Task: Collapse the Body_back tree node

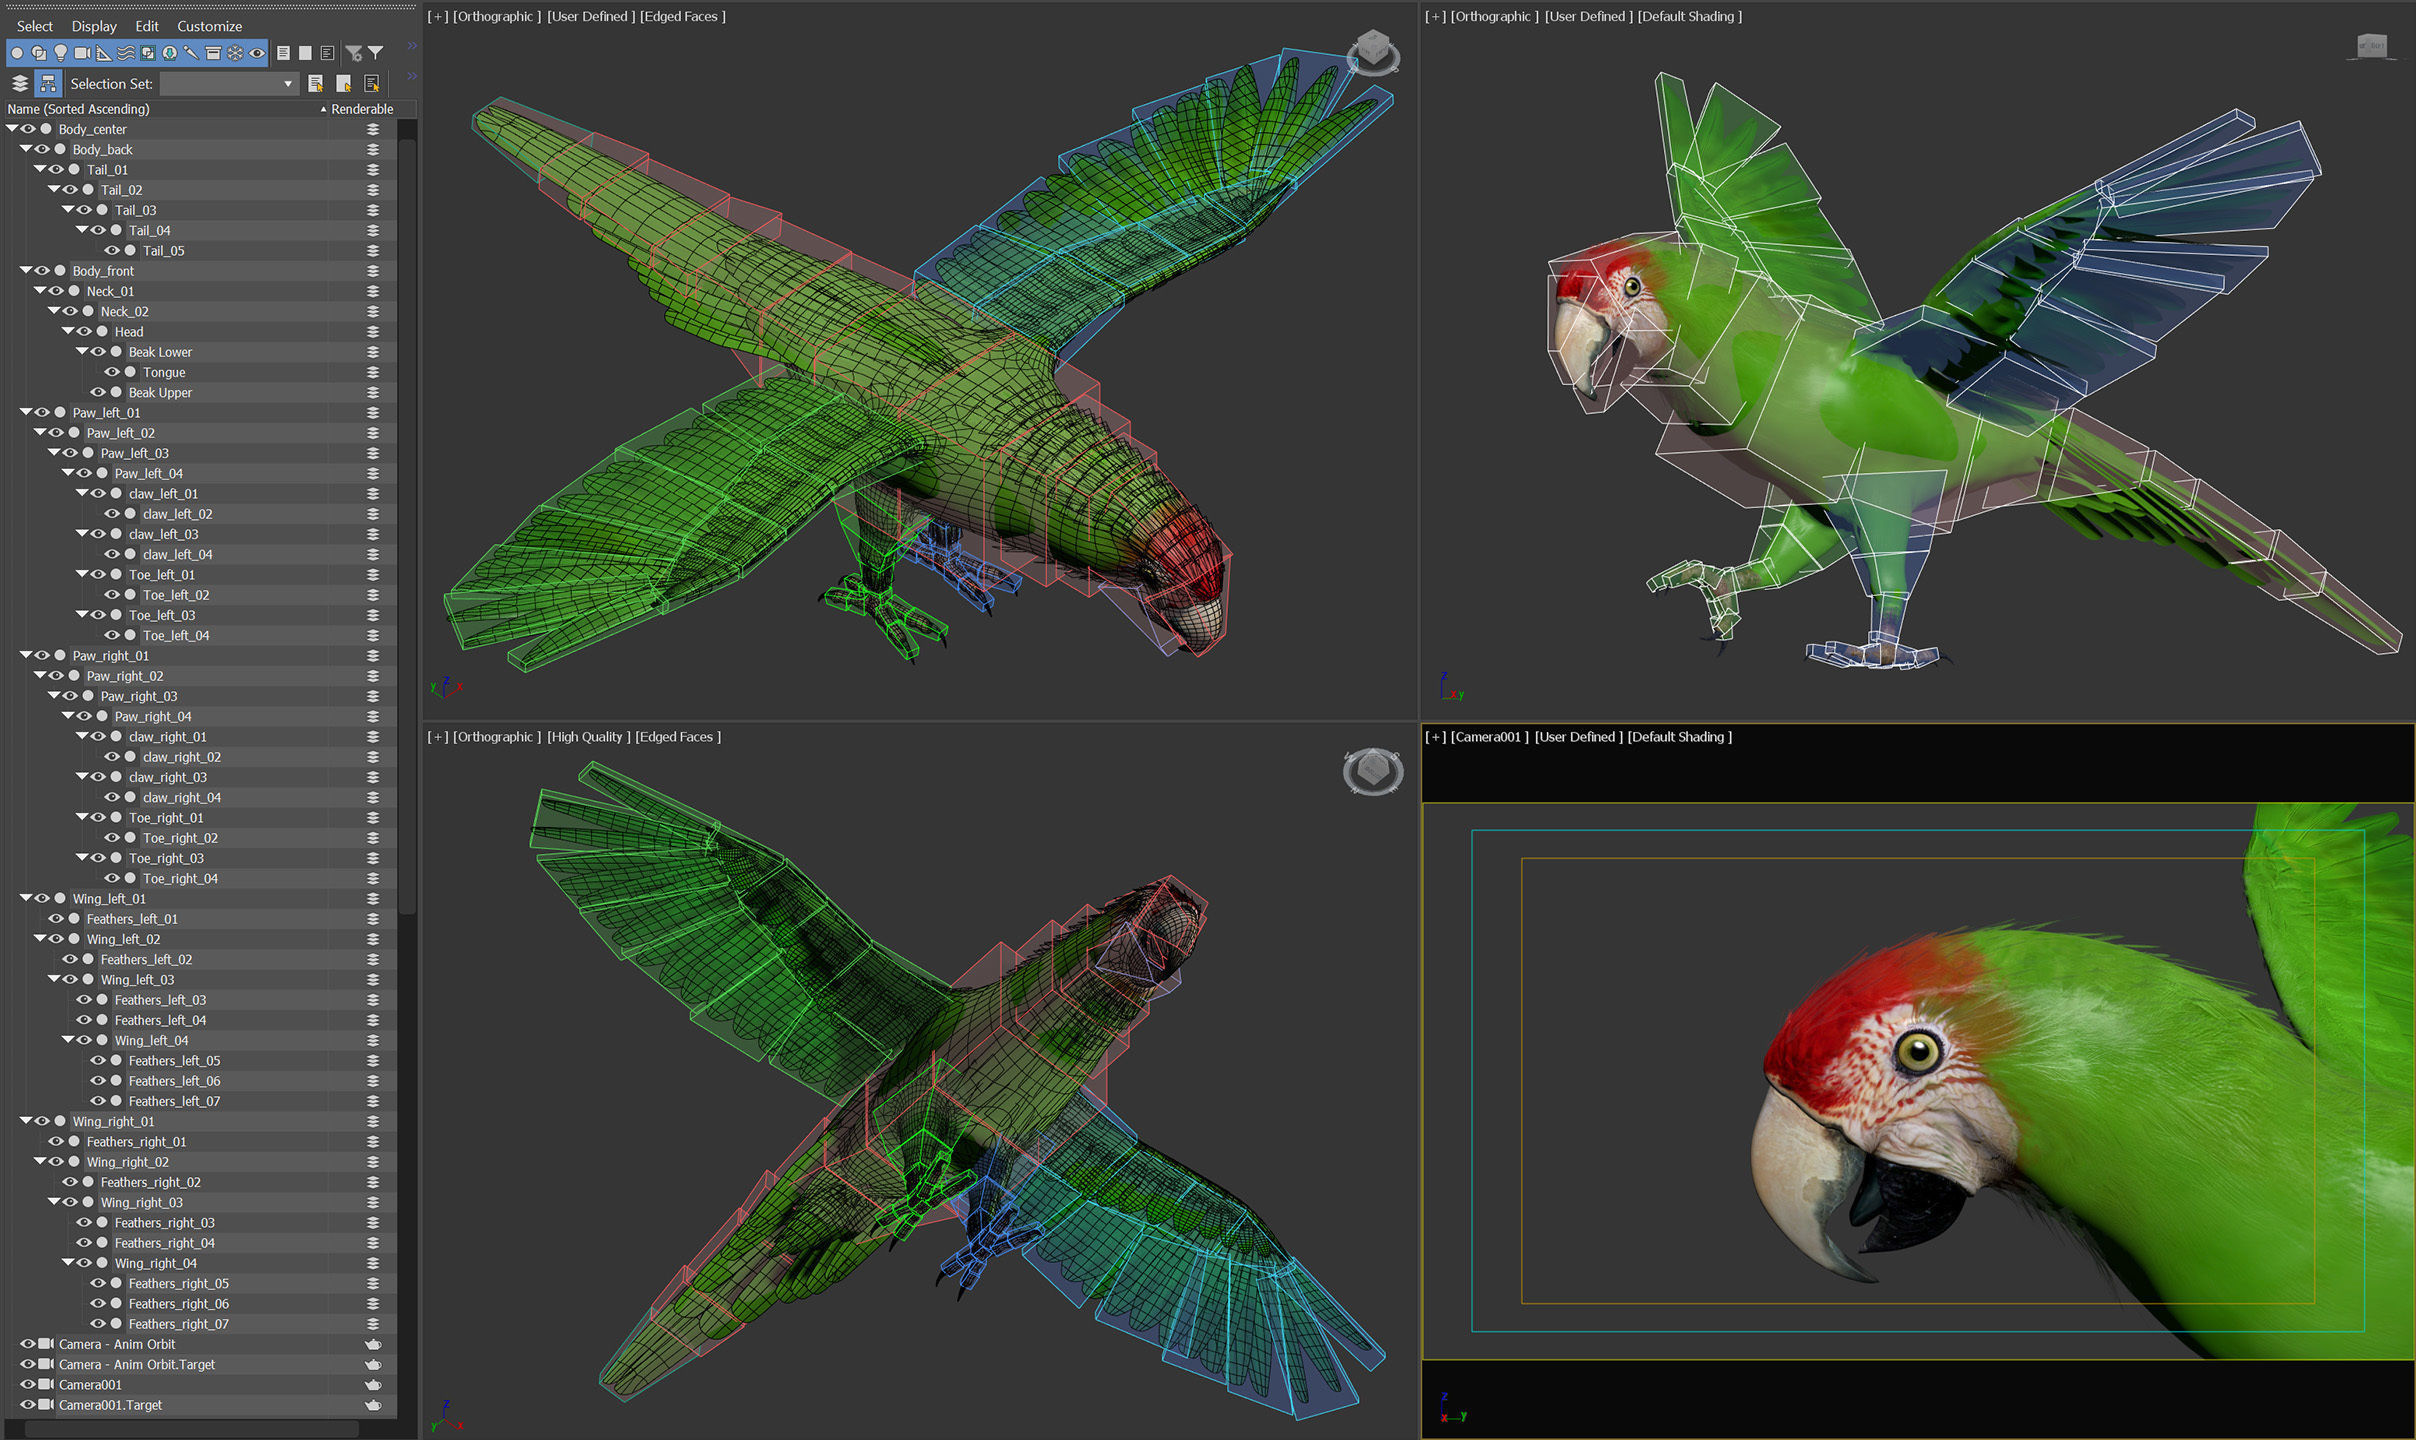Action: coord(26,149)
